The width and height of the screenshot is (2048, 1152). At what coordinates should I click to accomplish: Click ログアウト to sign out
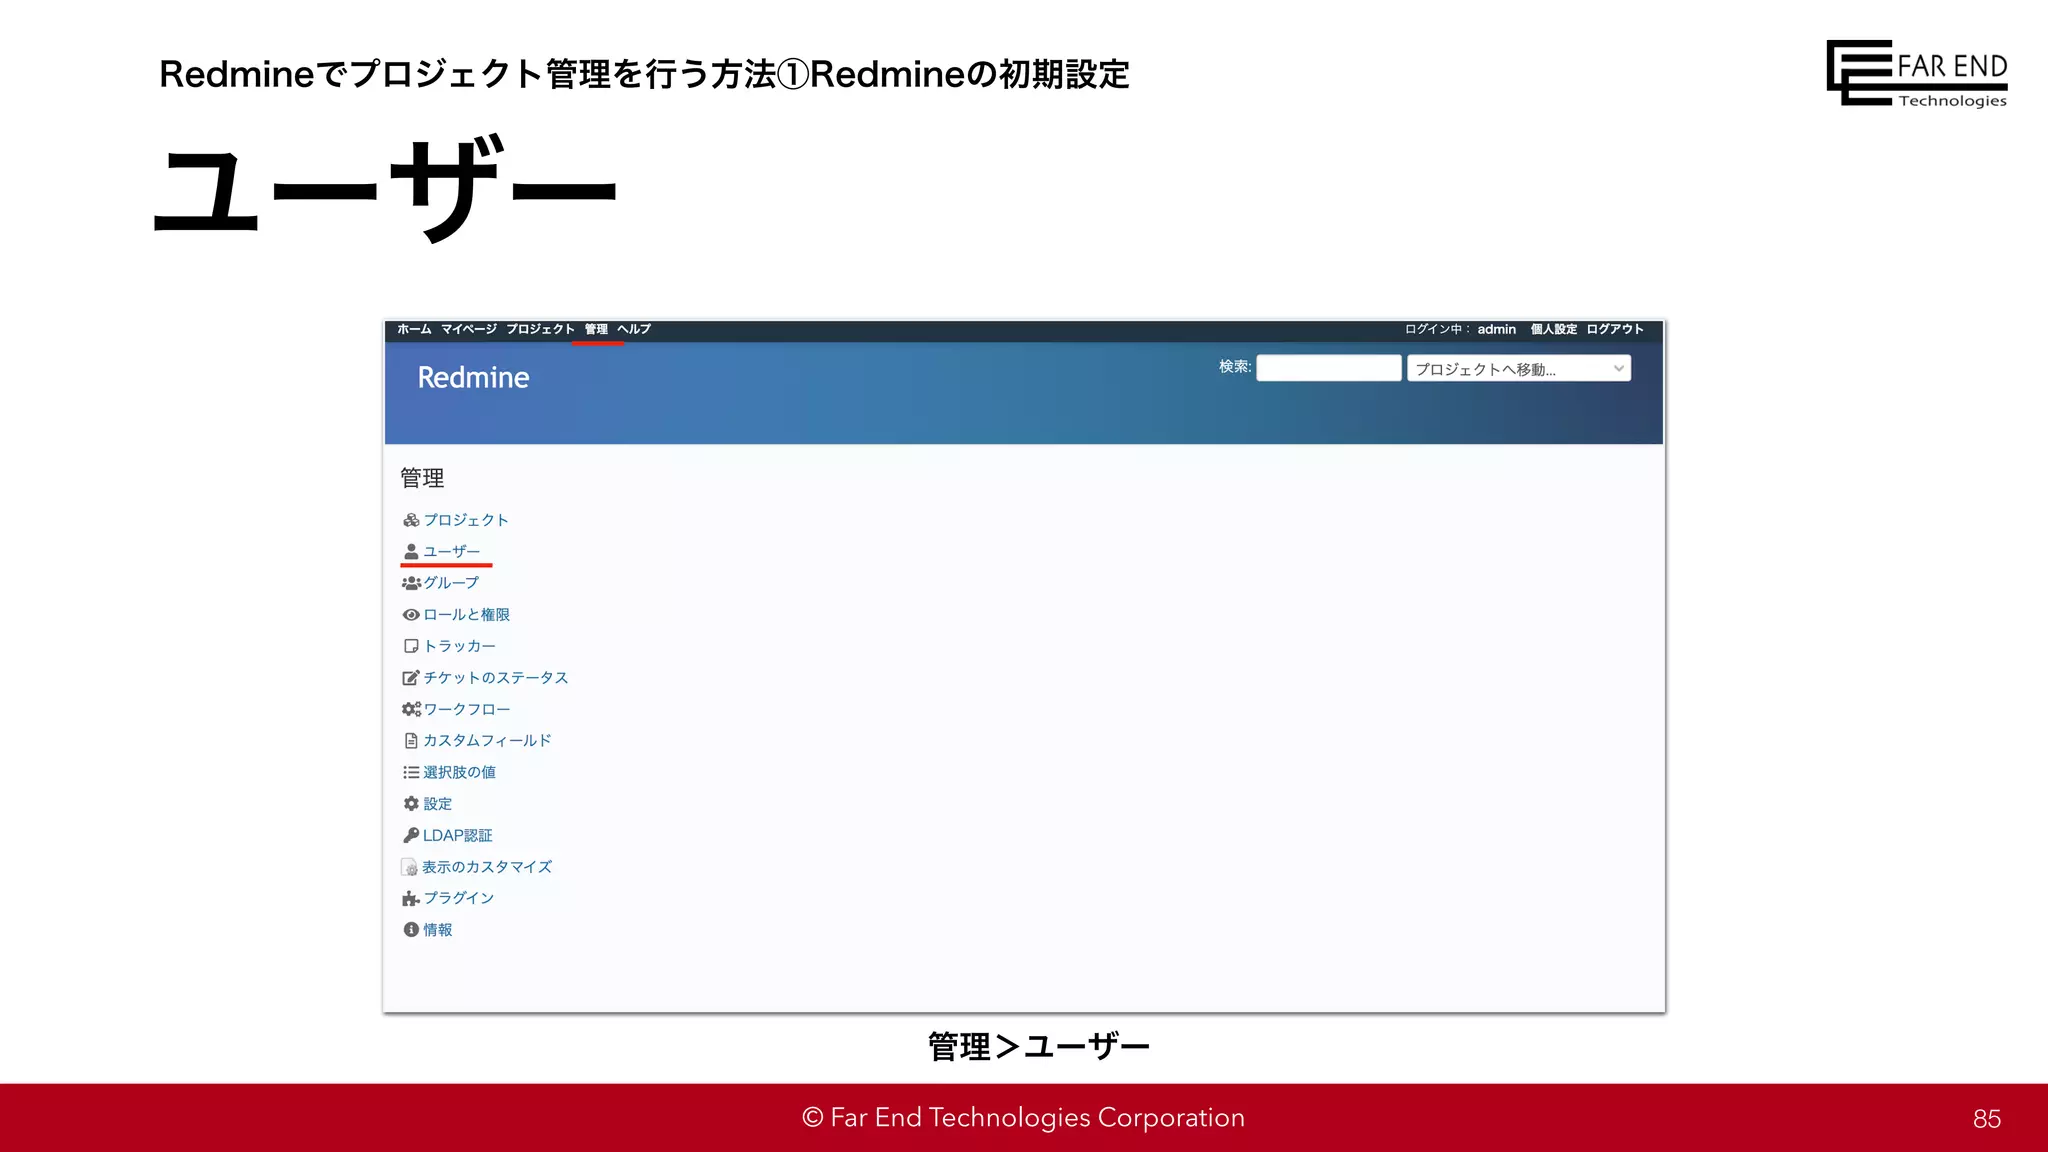tap(1615, 329)
